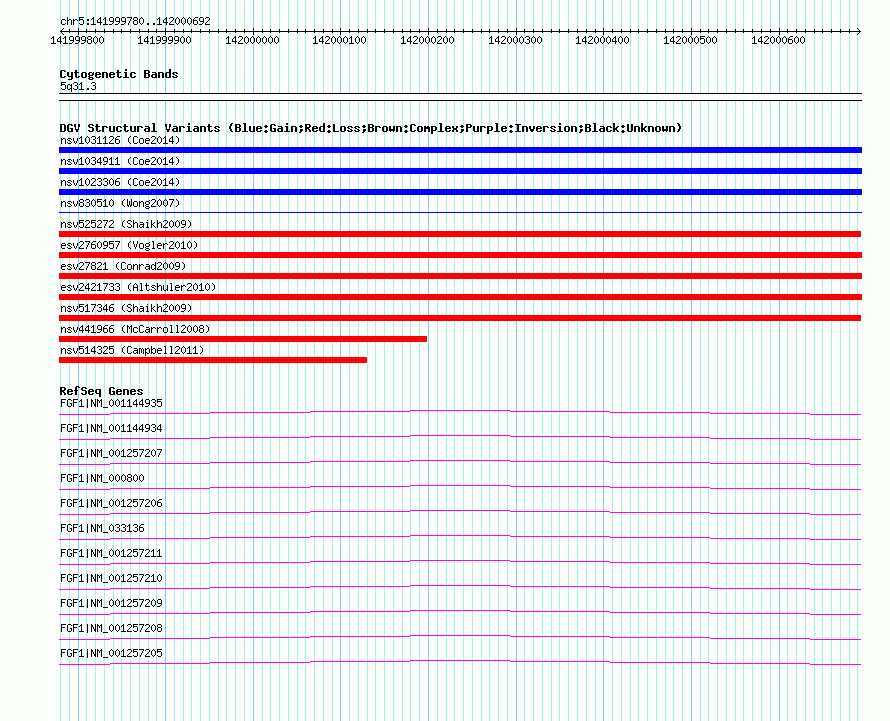Open transcript FGF1|NM_000800

coord(102,479)
